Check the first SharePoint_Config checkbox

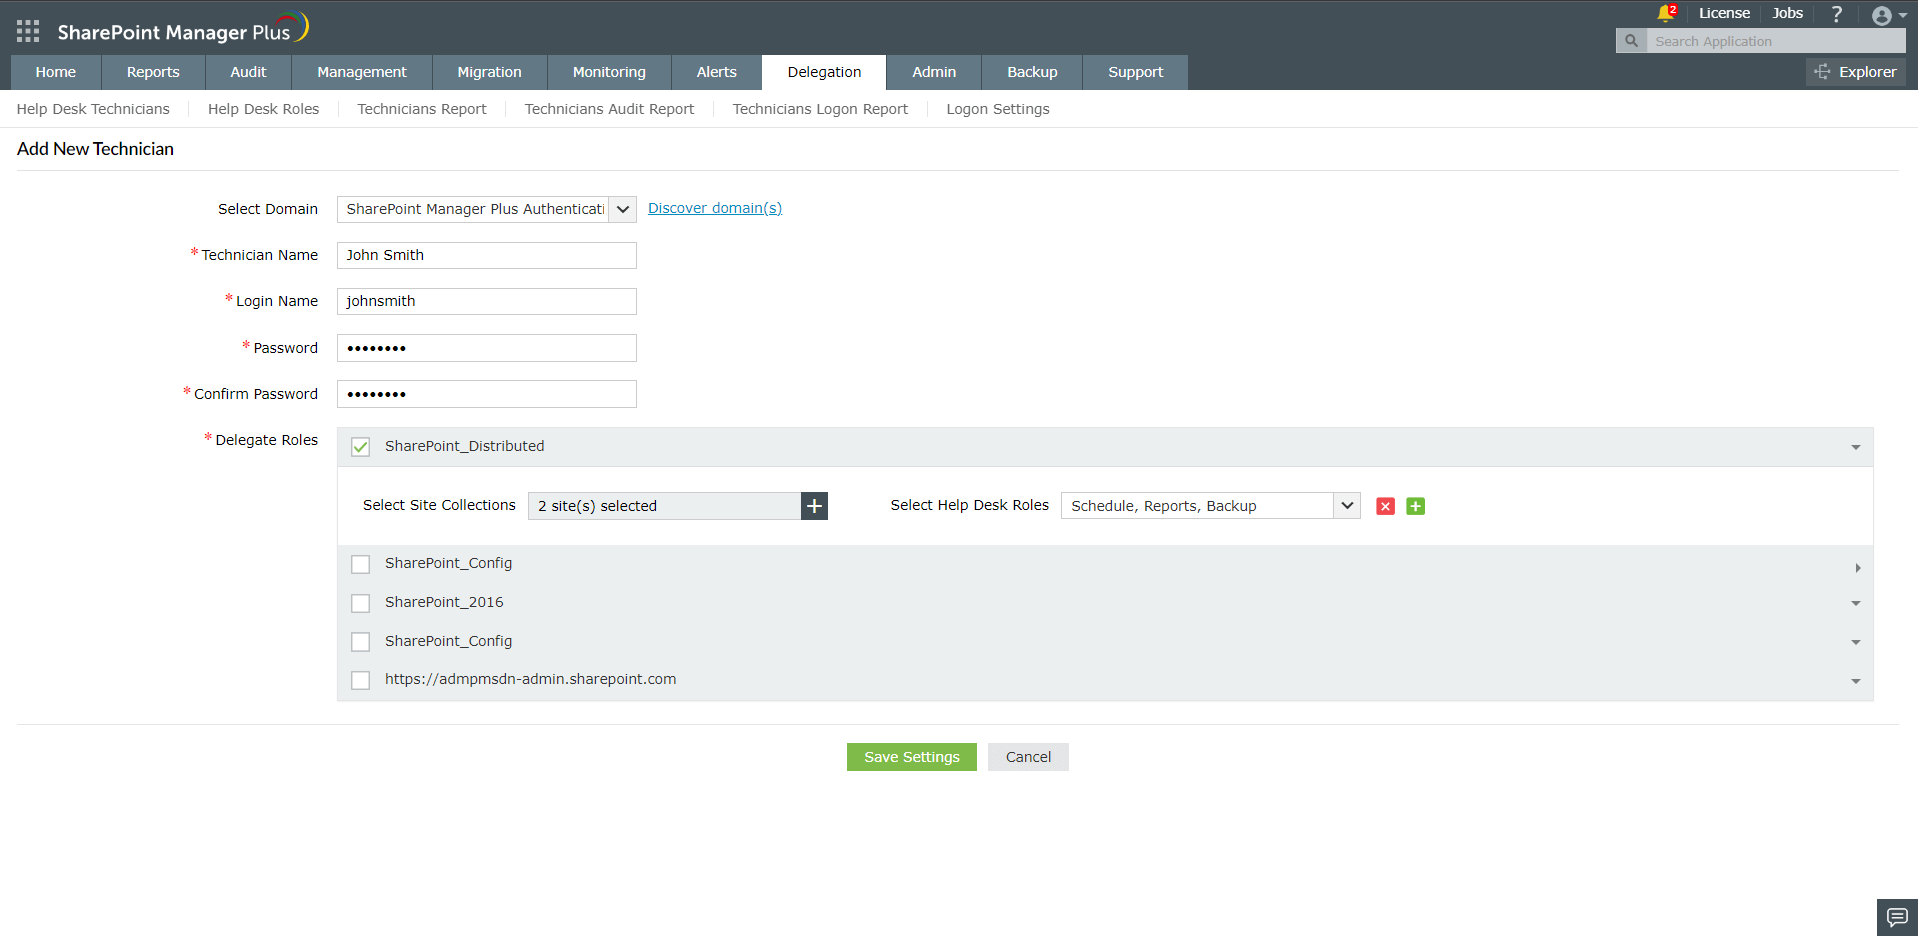(361, 564)
